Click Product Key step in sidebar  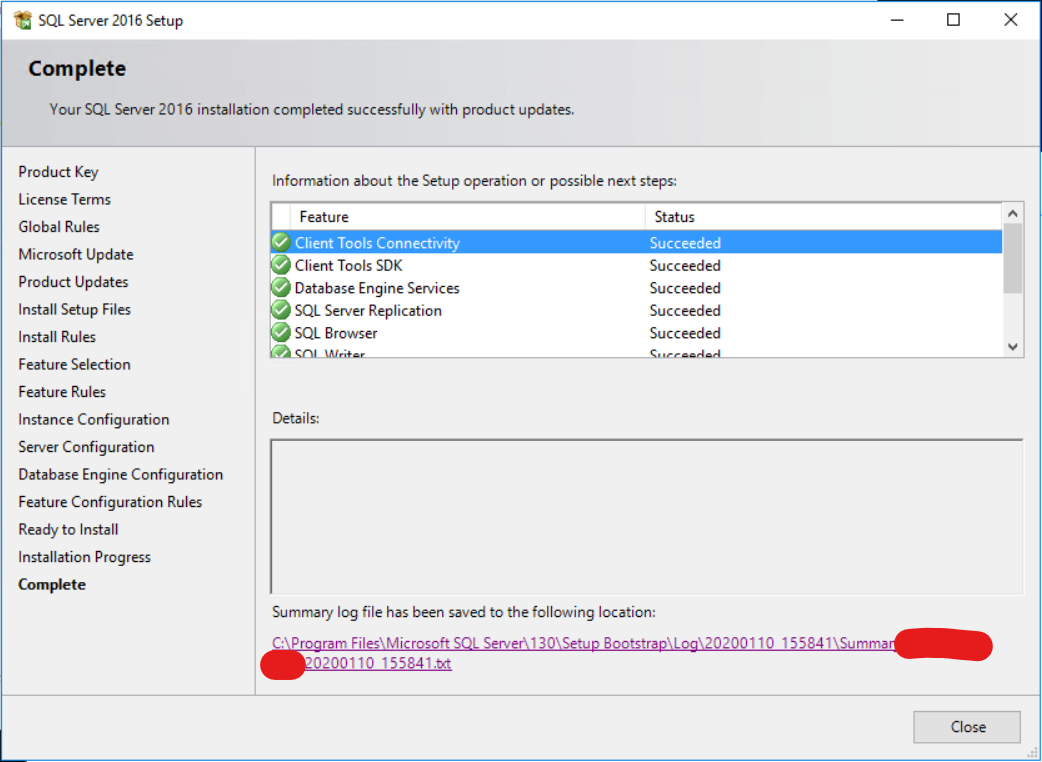point(58,172)
